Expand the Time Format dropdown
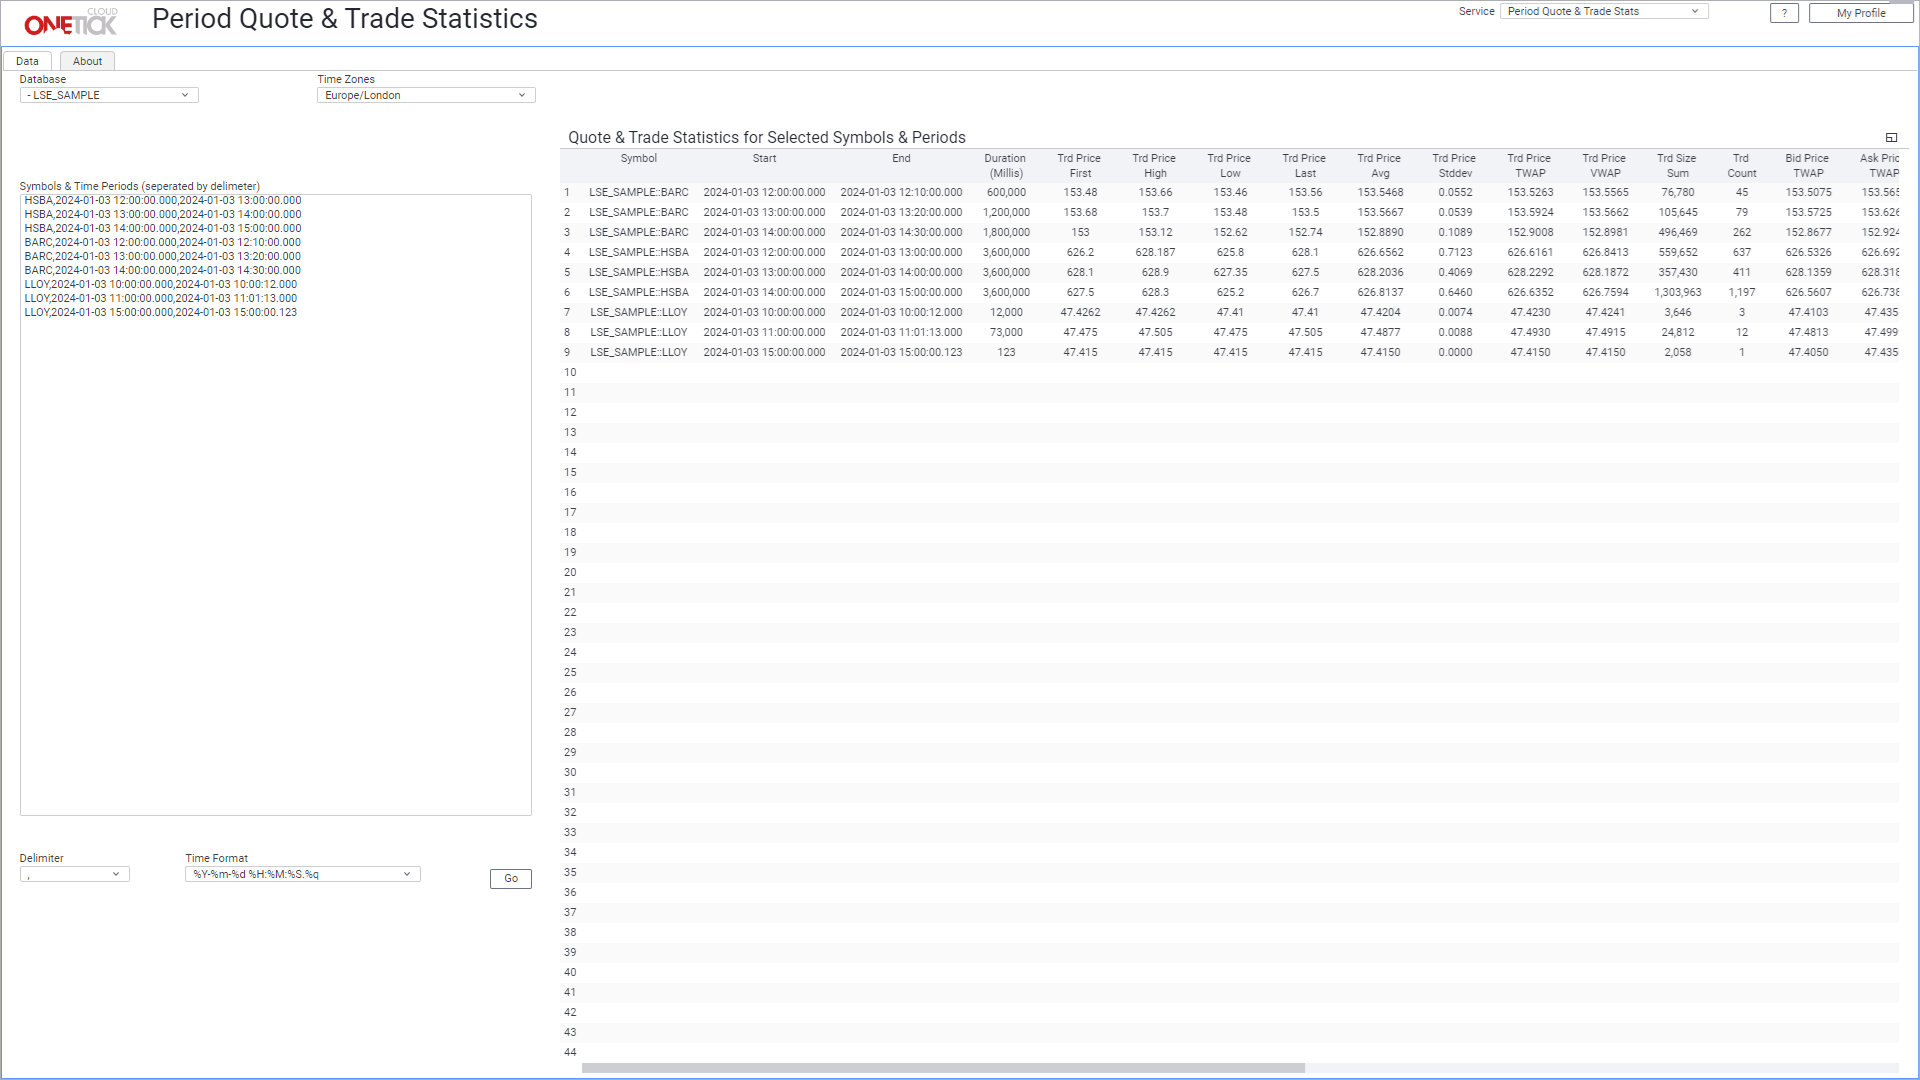 click(302, 874)
